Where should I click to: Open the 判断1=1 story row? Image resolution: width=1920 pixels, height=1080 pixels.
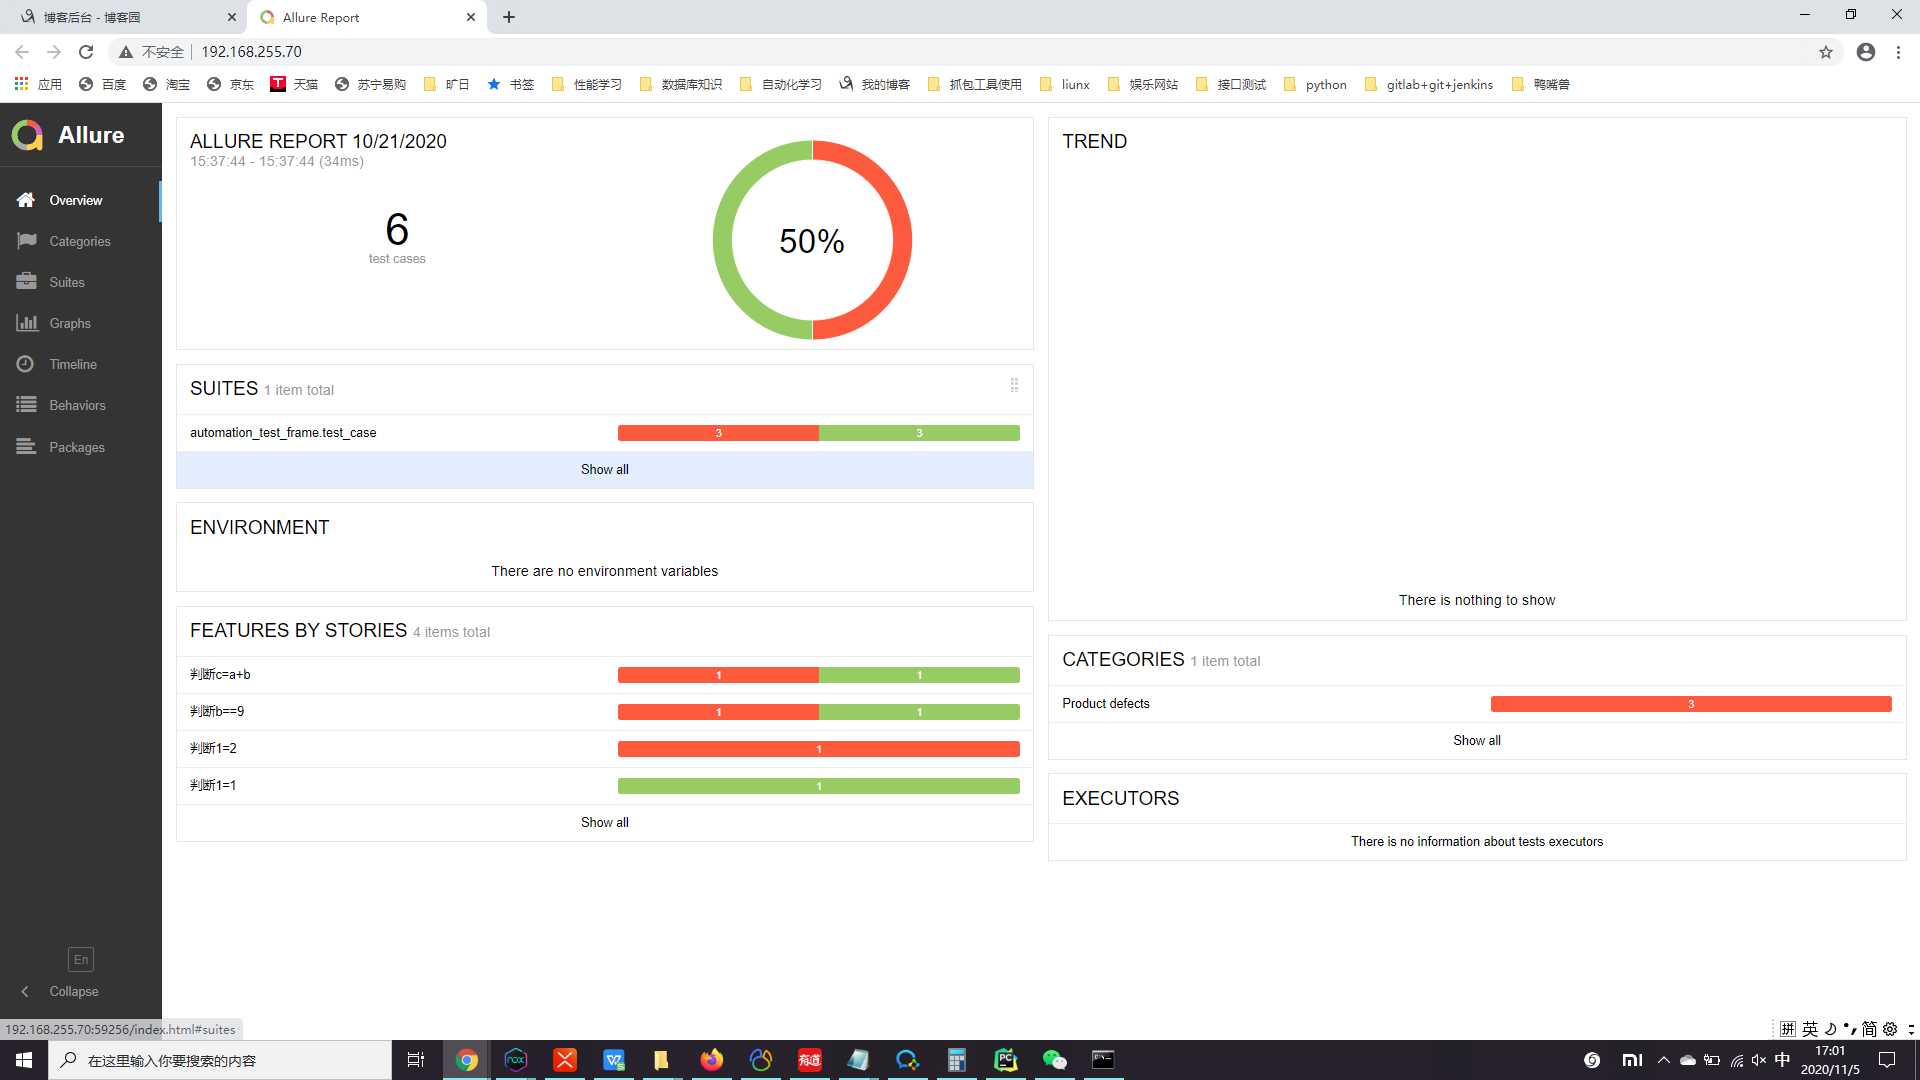coord(604,786)
